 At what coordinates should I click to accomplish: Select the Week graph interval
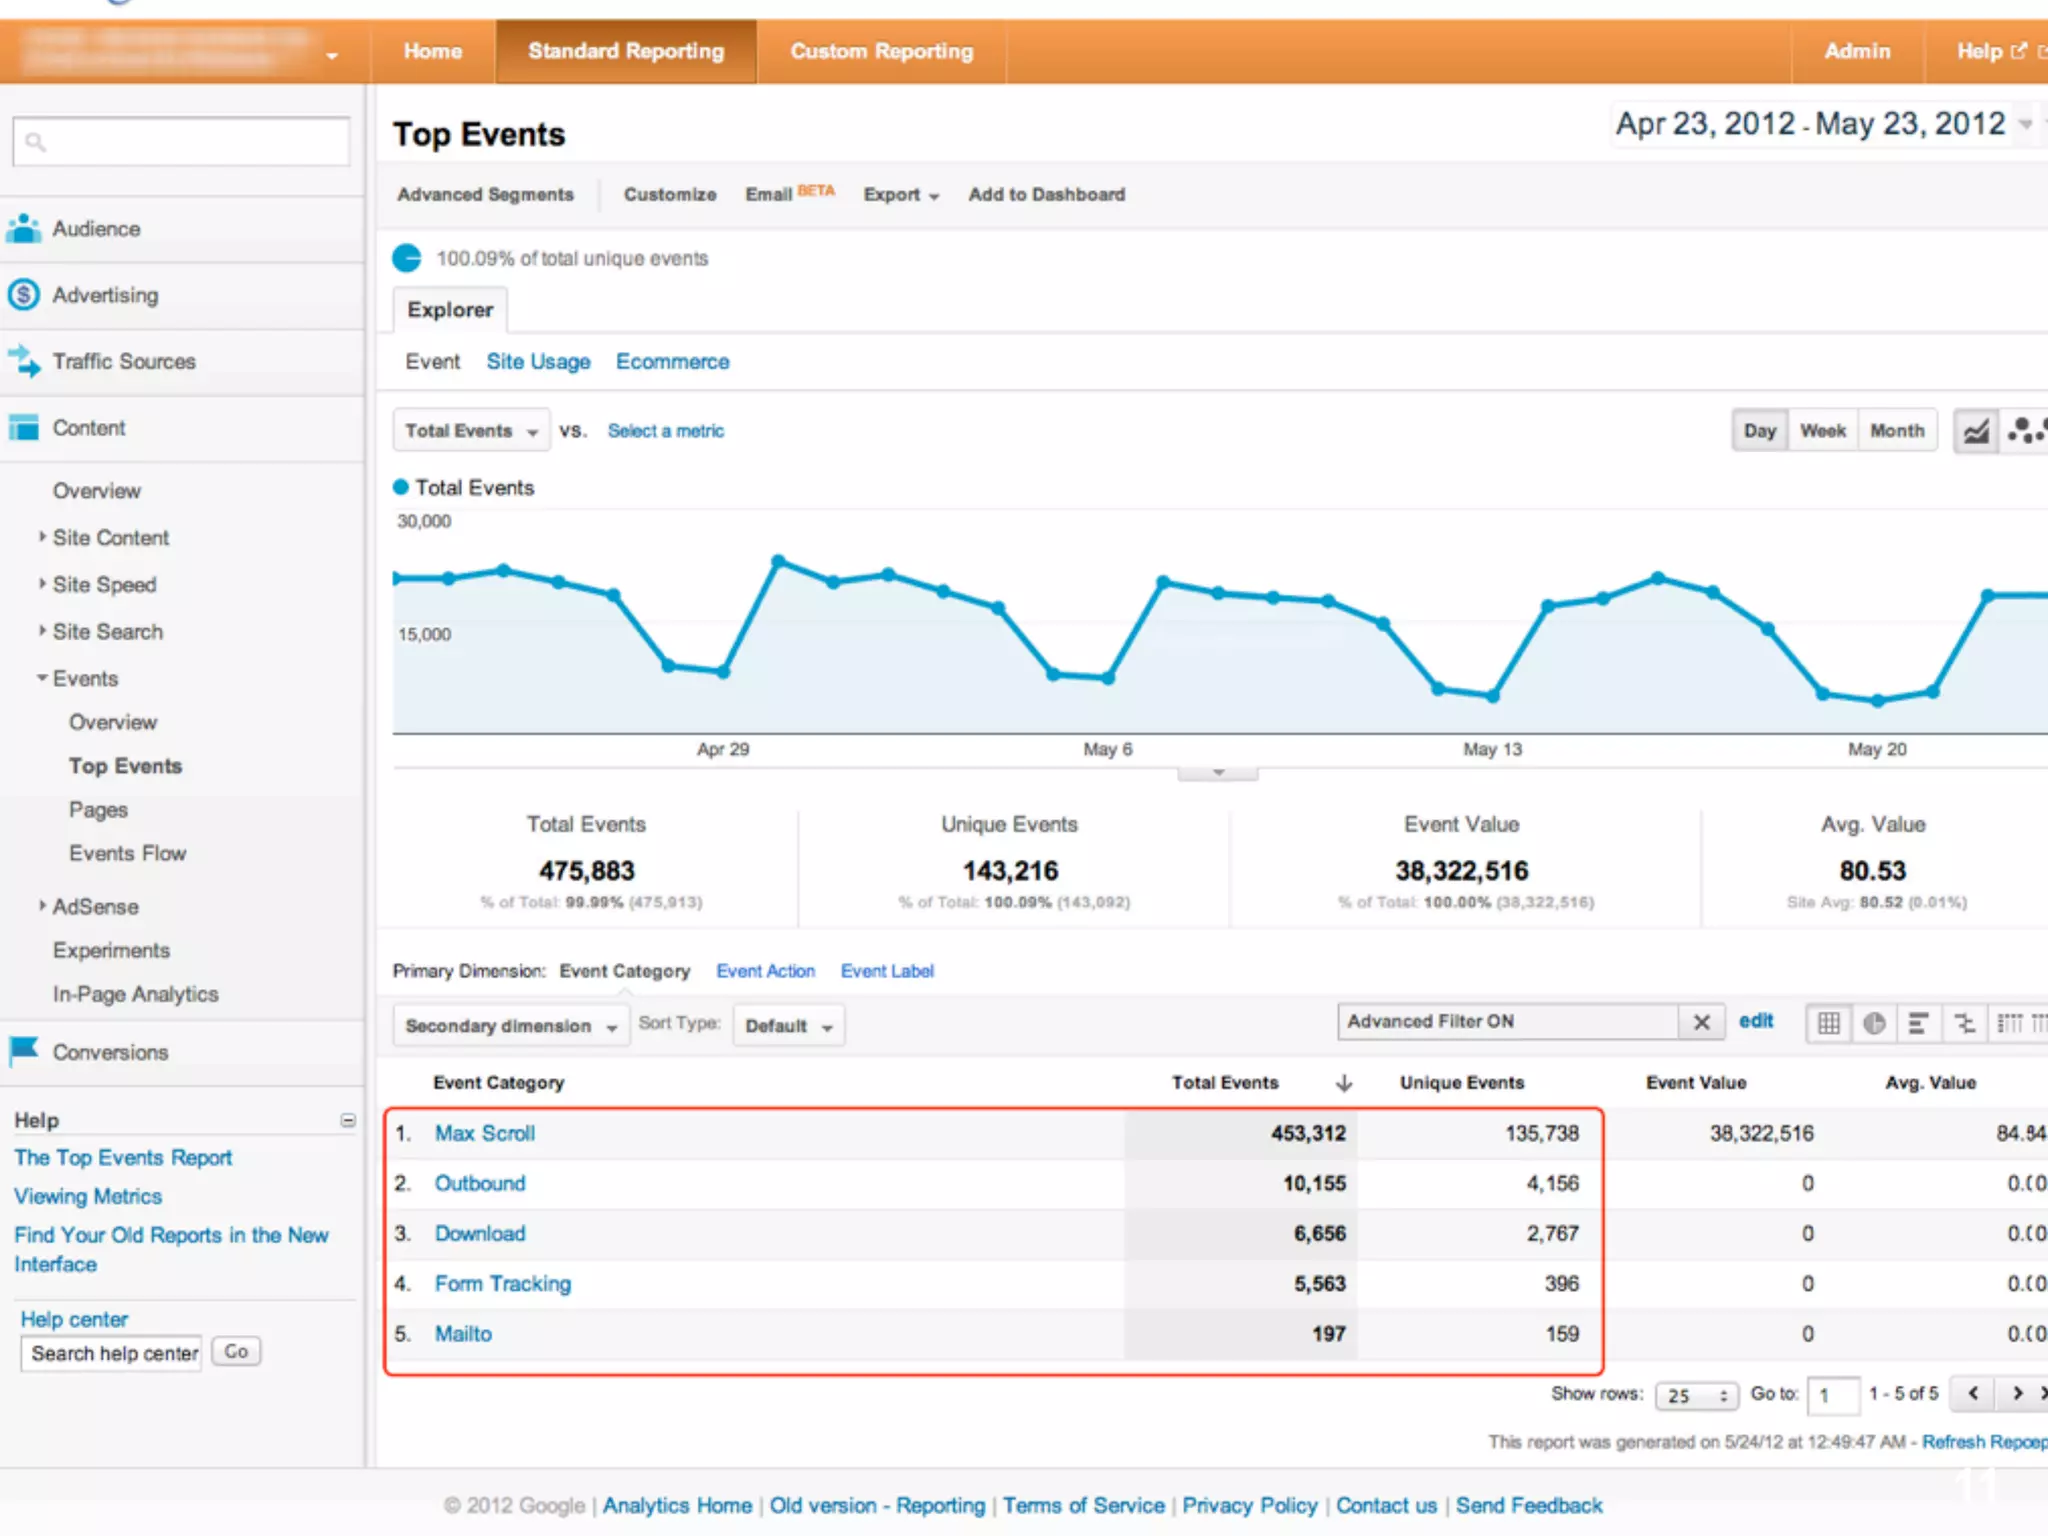1822,431
